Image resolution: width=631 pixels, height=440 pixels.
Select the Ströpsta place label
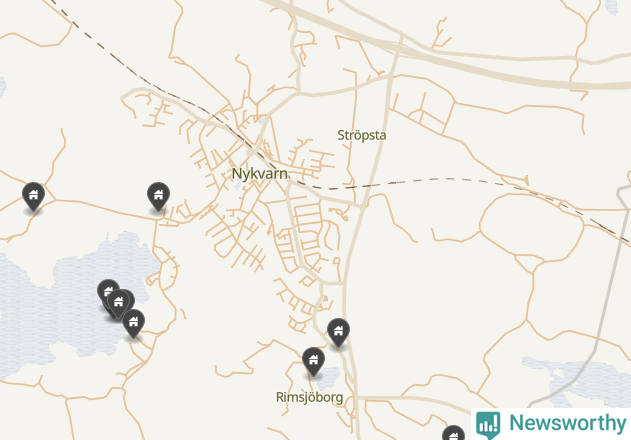tap(362, 135)
